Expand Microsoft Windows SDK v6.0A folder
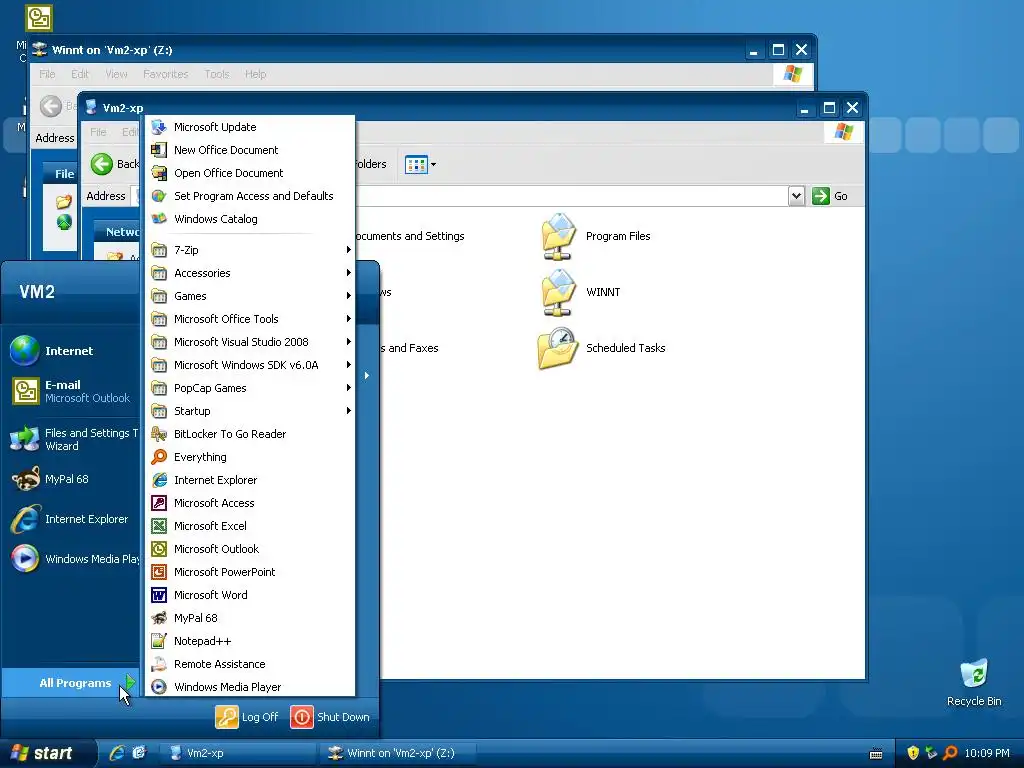The width and height of the screenshot is (1024, 768). pyautogui.click(x=250, y=364)
